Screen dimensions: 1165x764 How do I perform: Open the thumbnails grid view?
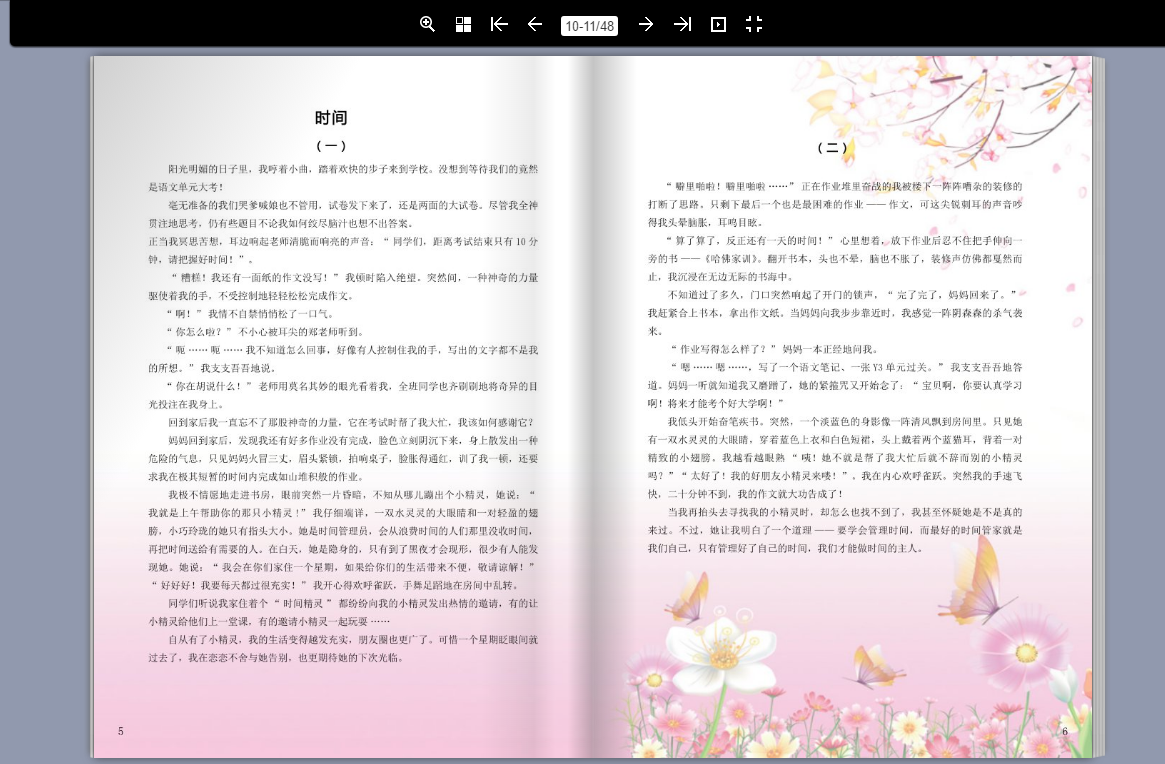(x=463, y=25)
